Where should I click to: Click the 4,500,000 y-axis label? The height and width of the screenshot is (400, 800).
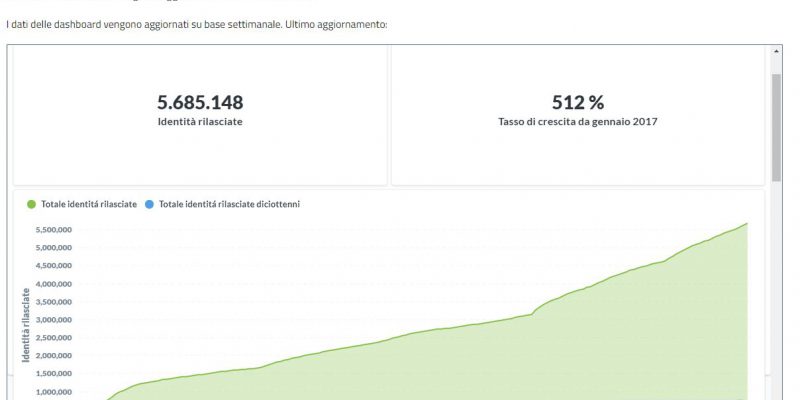point(54,266)
